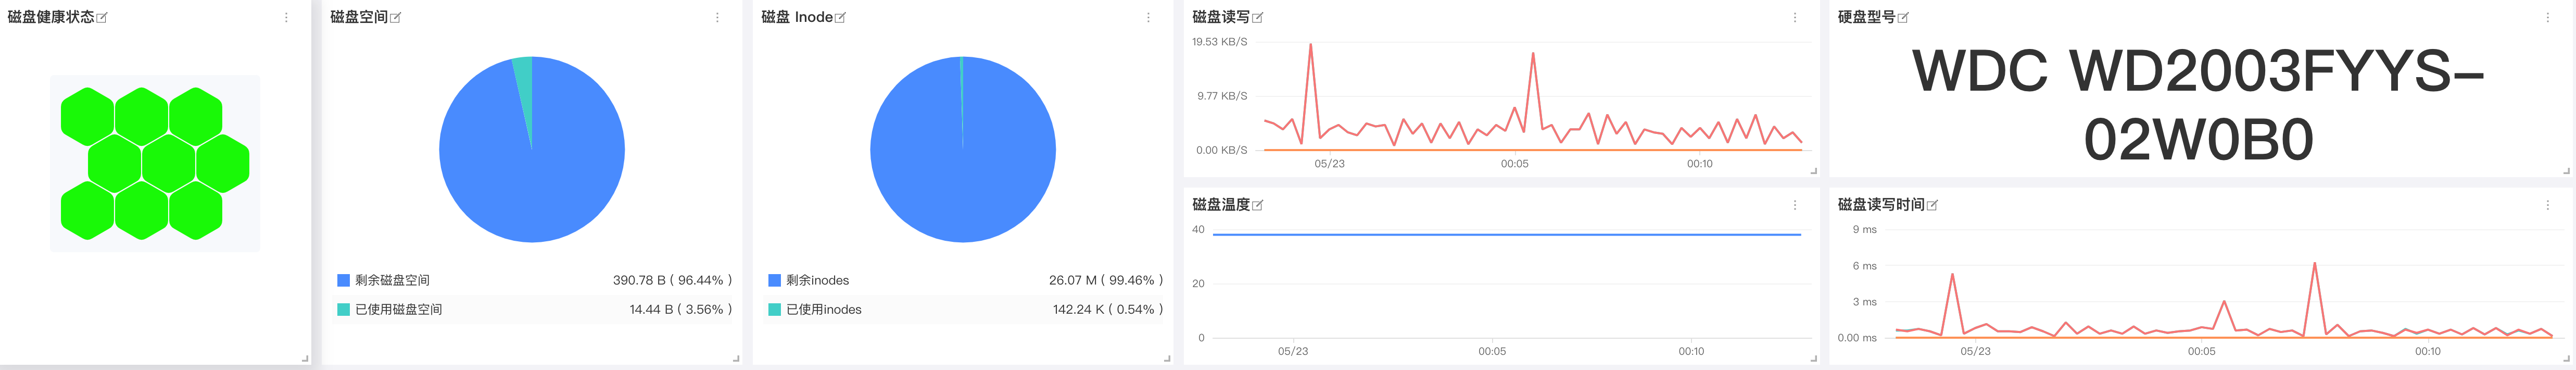The width and height of the screenshot is (2576, 370).
Task: Open edit icon next to 磁盘温度
Action: coord(1258,205)
